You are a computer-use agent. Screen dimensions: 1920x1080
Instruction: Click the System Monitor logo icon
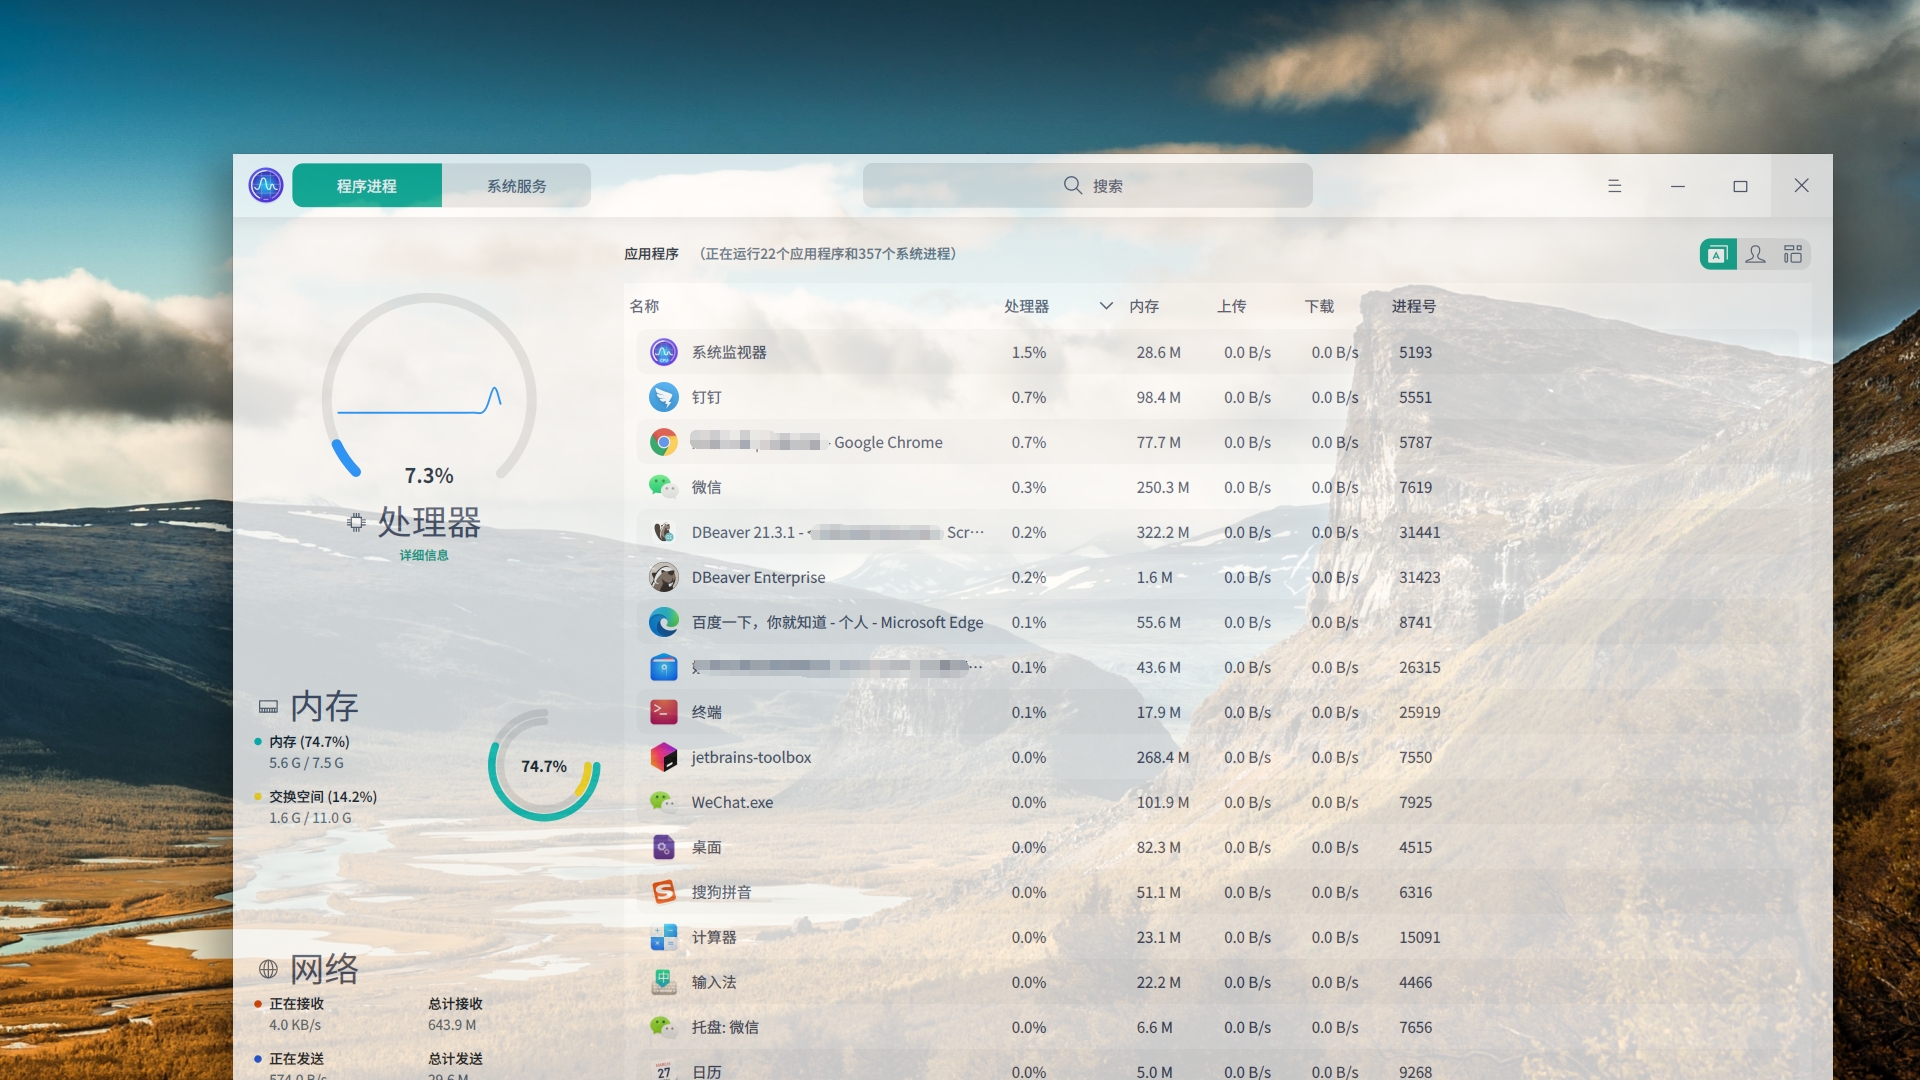[x=266, y=185]
